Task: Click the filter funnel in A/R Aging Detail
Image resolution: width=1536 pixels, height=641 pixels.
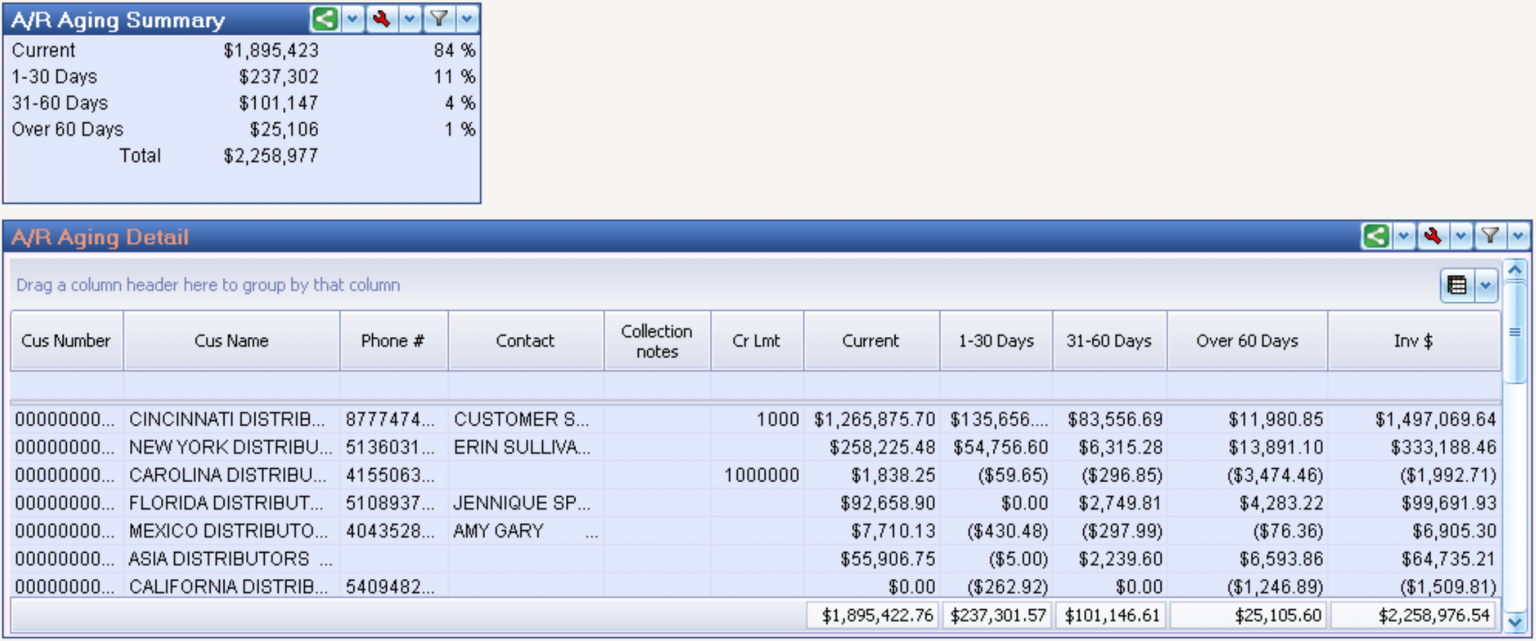Action: [x=1490, y=236]
